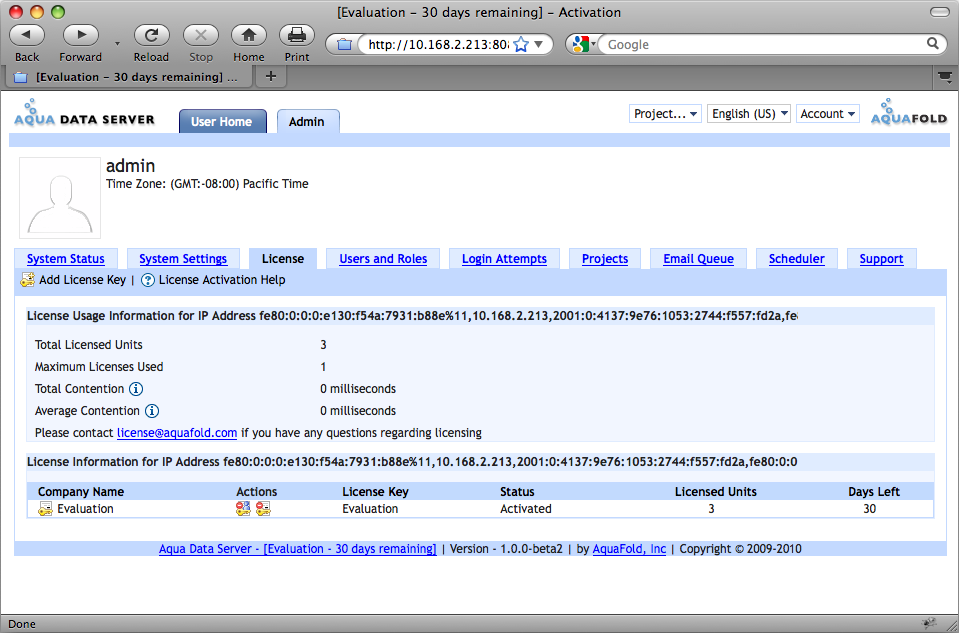Email license@aquafold.com link
Screen dimensions: 959x633
pyautogui.click(x=177, y=433)
